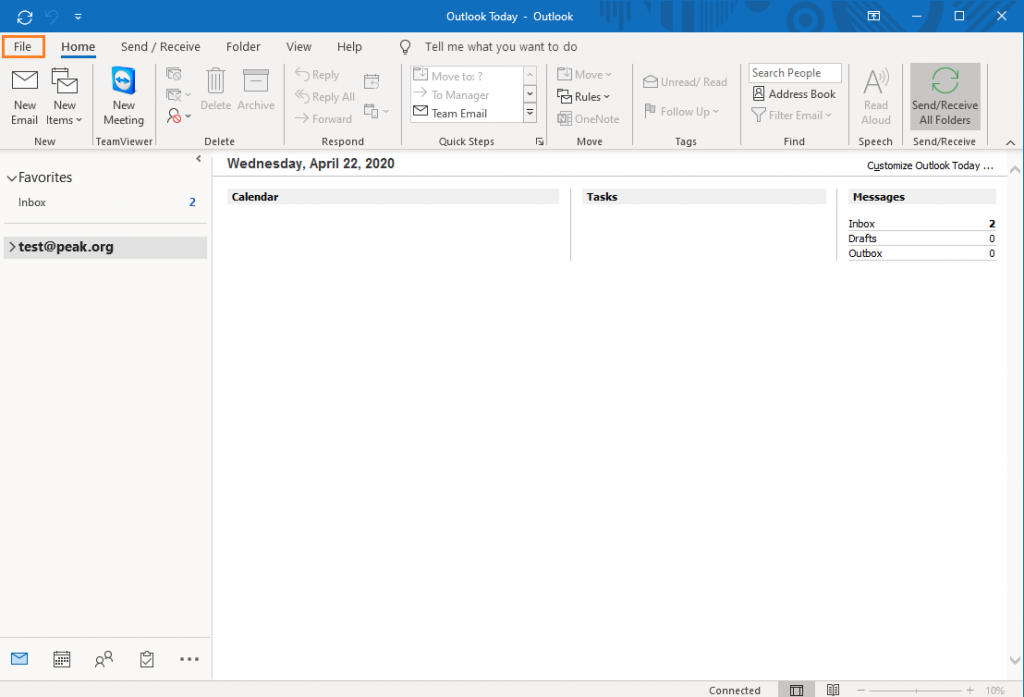The height and width of the screenshot is (697, 1024).
Task: Open the File menu tab
Action: pyautogui.click(x=23, y=47)
